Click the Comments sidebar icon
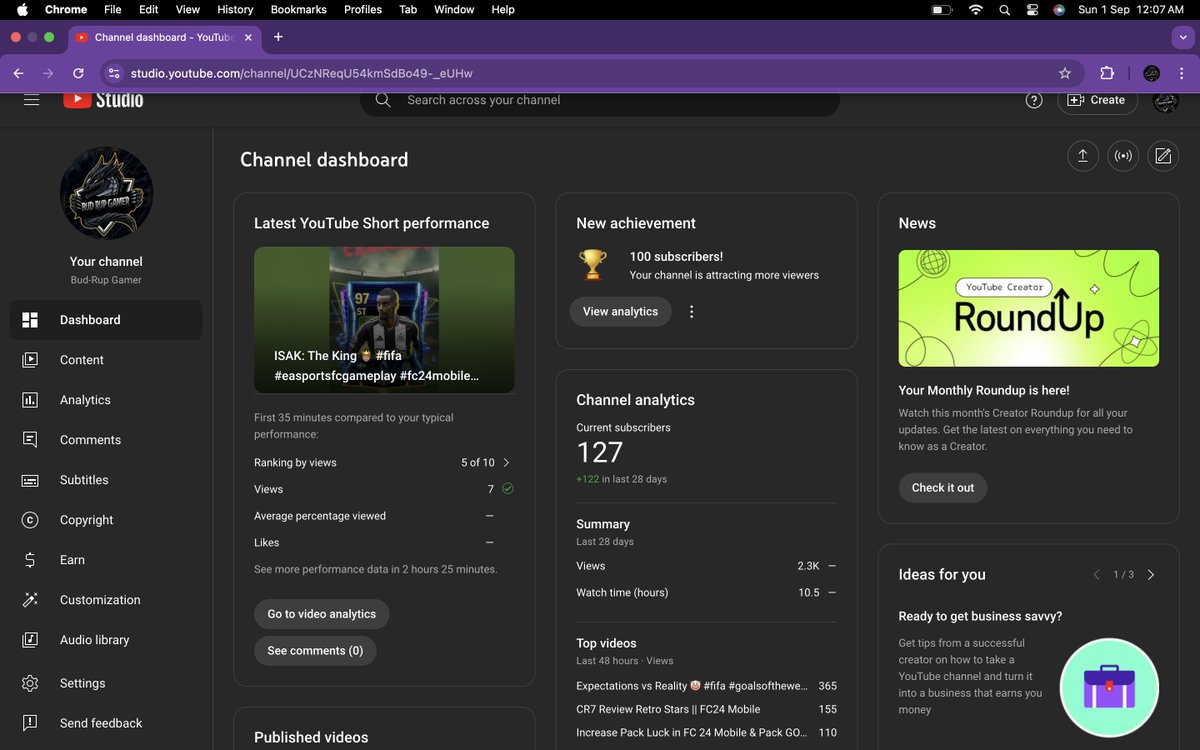1200x750 pixels. (x=30, y=440)
